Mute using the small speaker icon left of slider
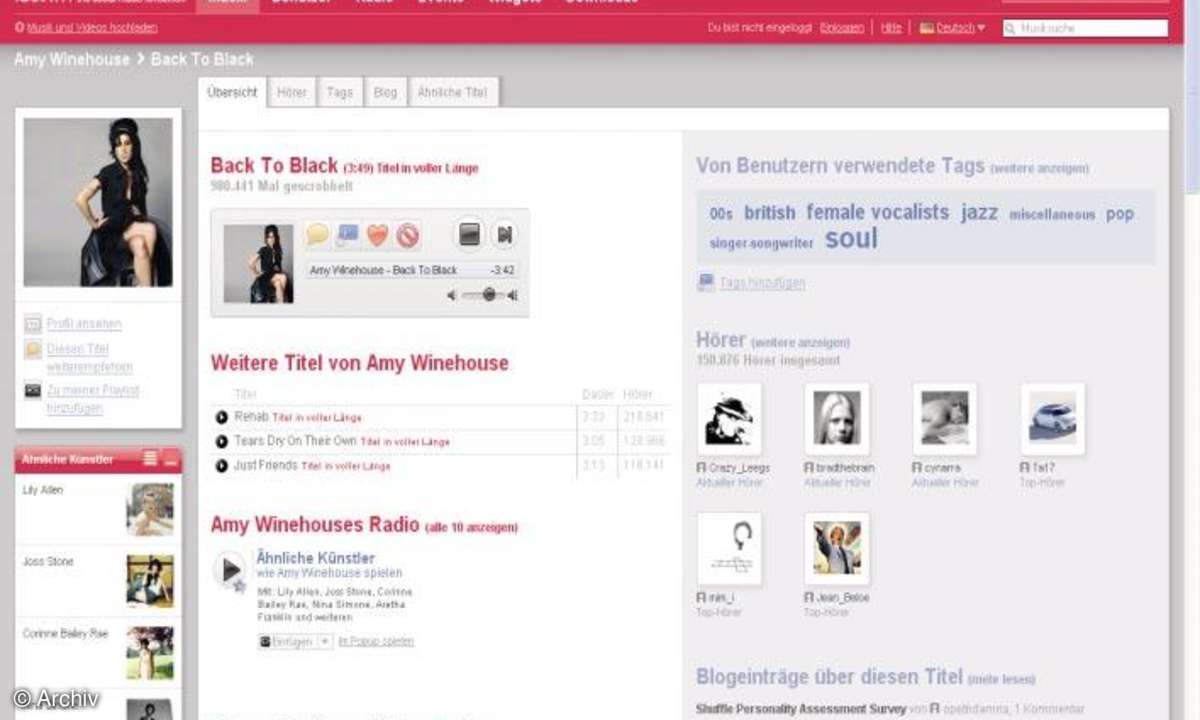Screen dimensions: 1200x720 (452, 295)
